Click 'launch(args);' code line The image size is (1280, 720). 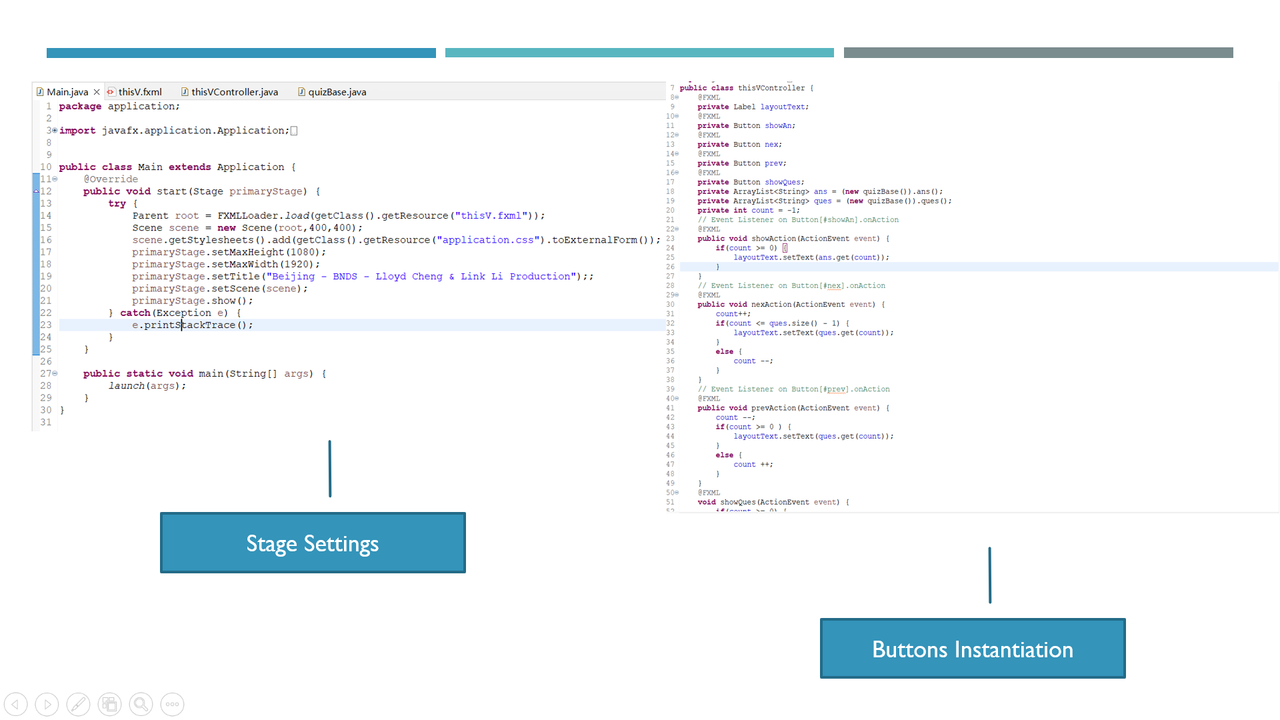(x=147, y=386)
